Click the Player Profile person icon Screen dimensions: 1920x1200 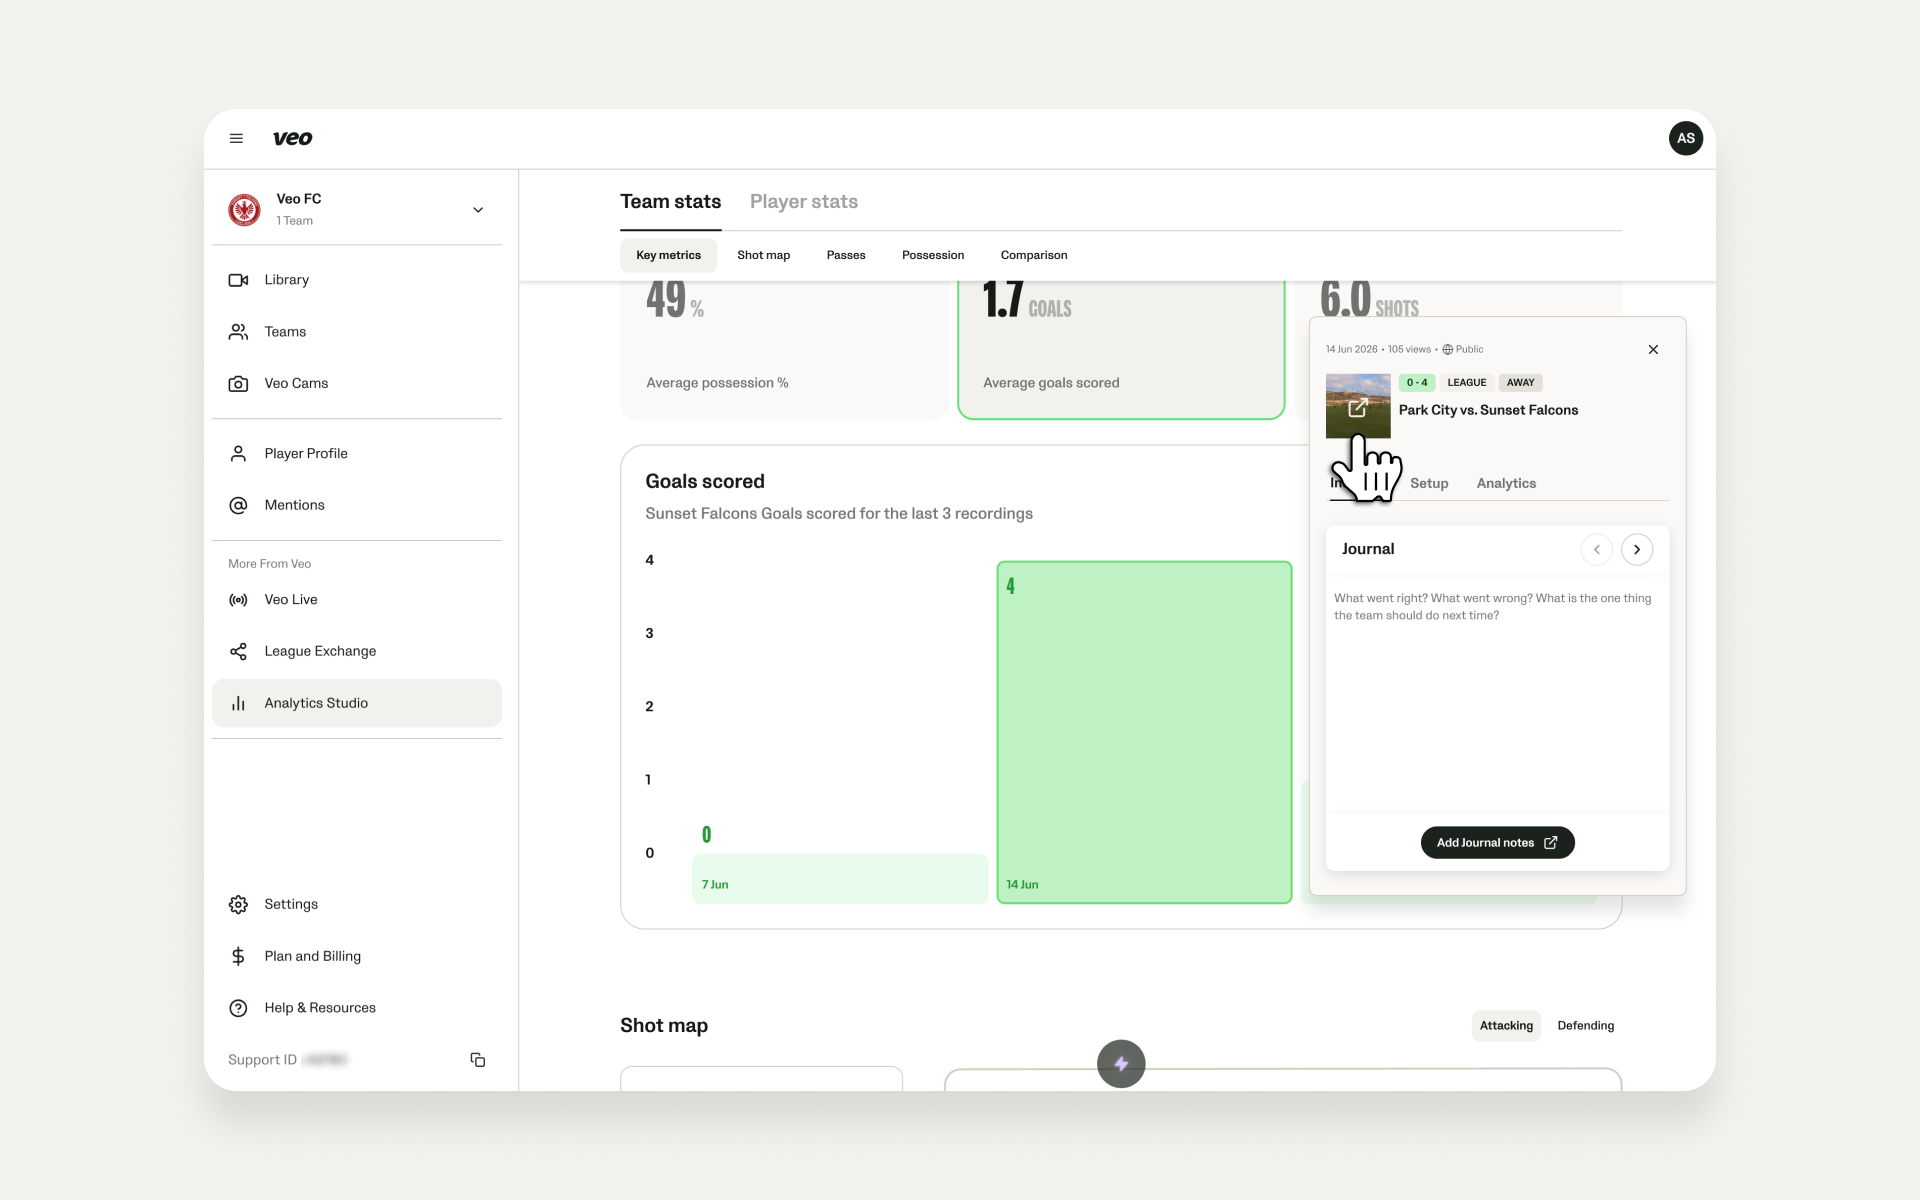tap(238, 454)
